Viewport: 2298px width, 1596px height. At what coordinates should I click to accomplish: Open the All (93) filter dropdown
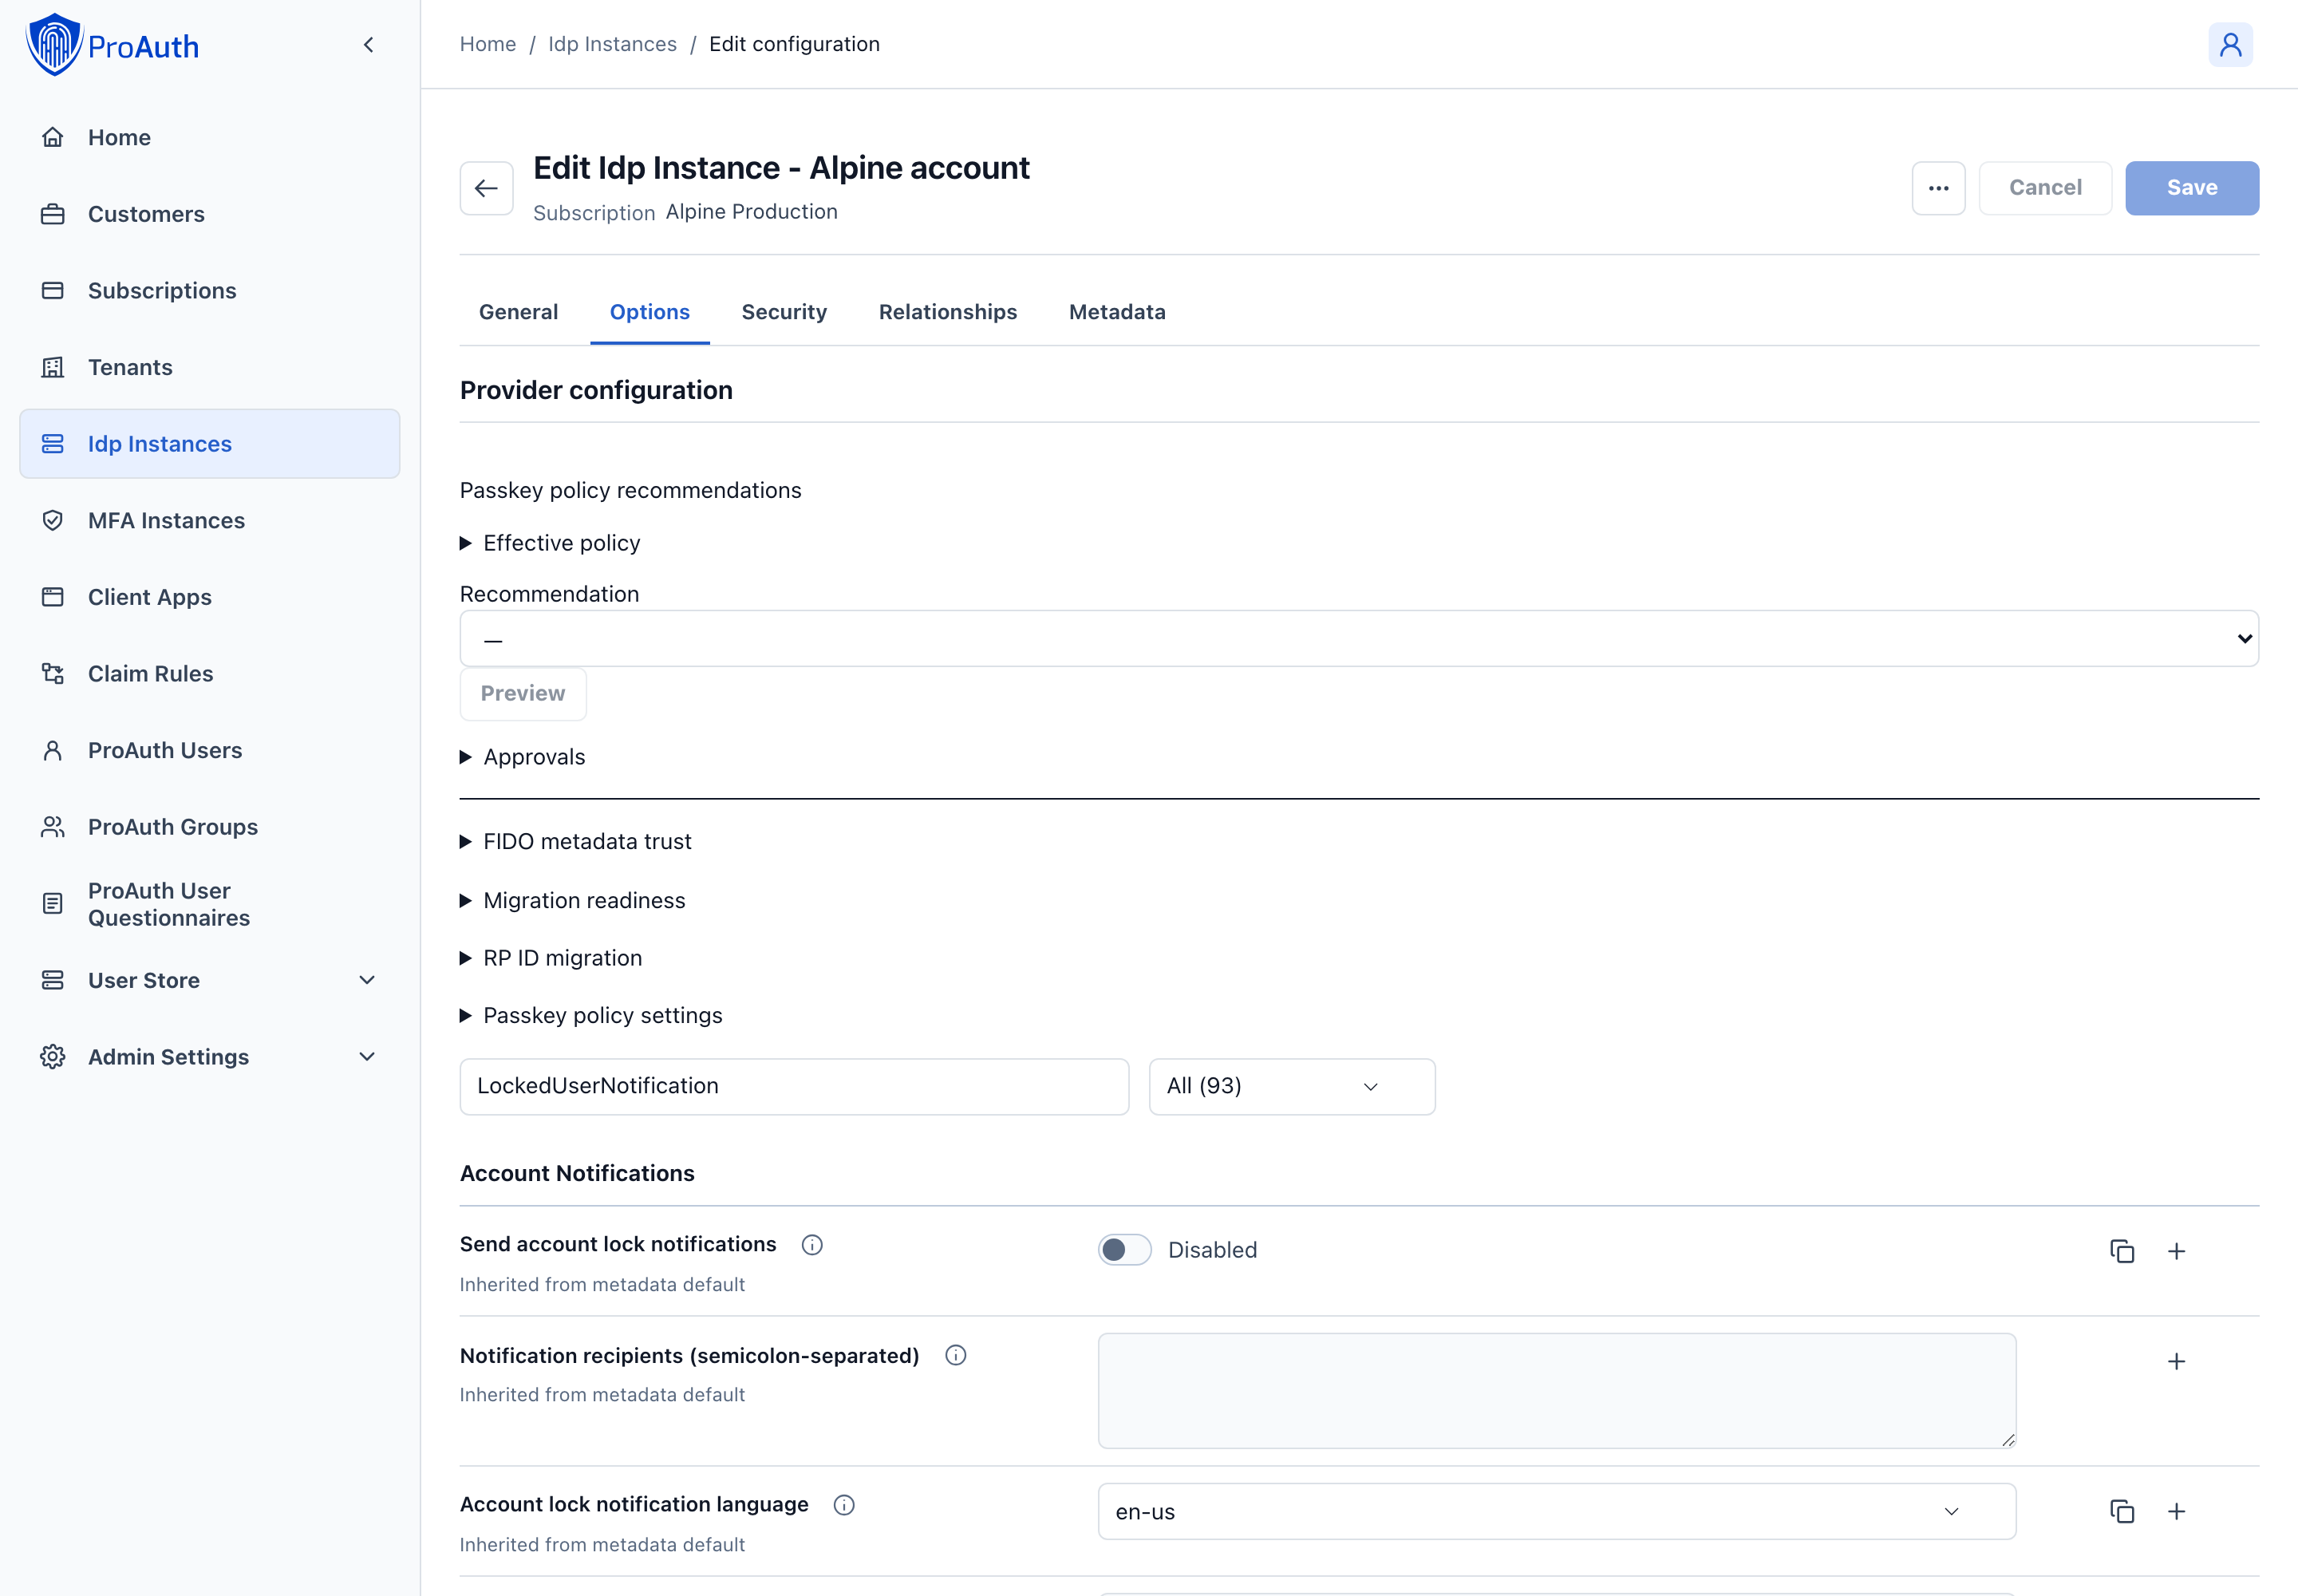[1292, 1087]
